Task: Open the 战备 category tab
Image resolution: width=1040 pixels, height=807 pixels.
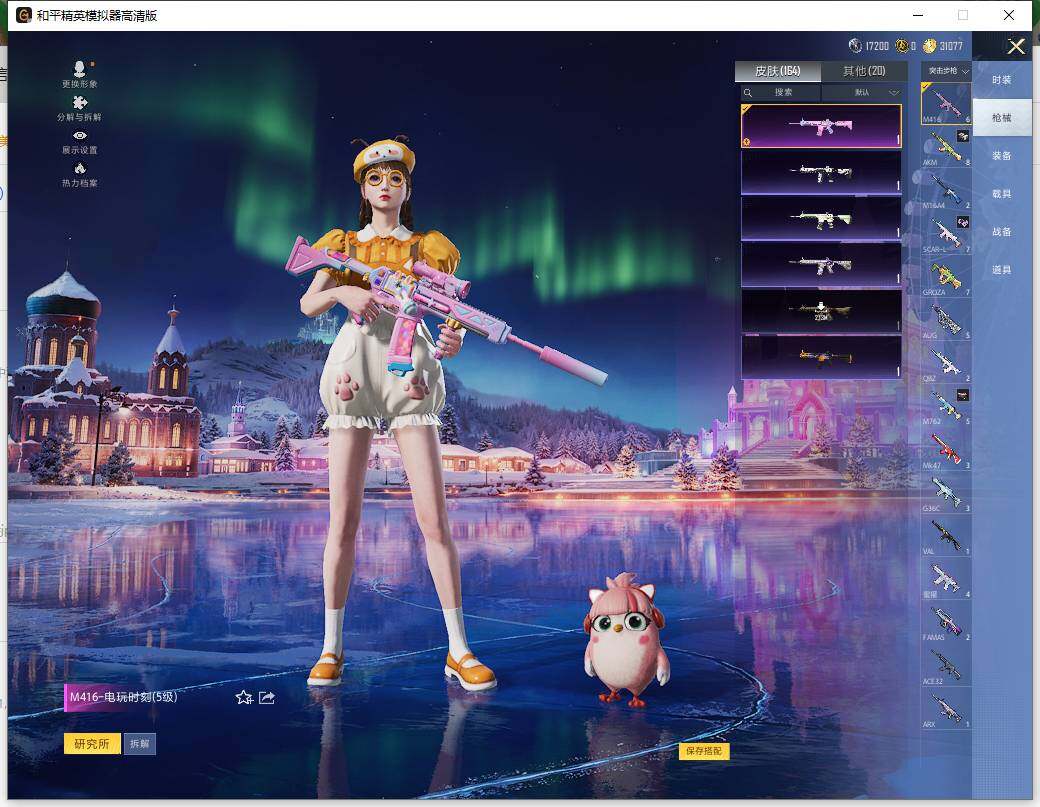Action: click(1002, 231)
